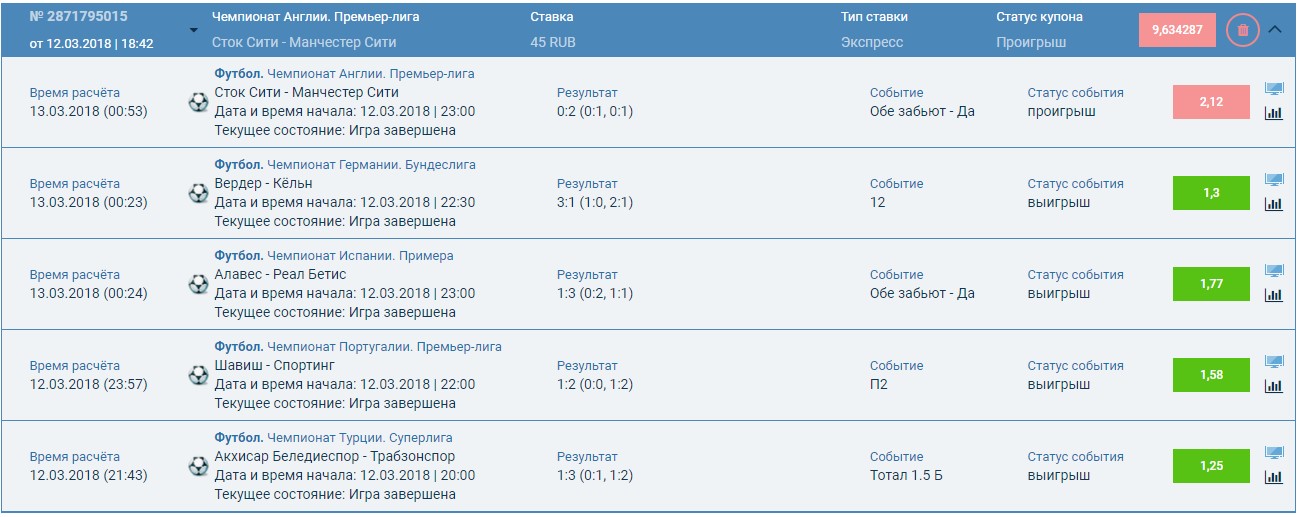Open the broadcast monitor icon for Сток Сити match
1299x517 pixels.
(1274, 89)
